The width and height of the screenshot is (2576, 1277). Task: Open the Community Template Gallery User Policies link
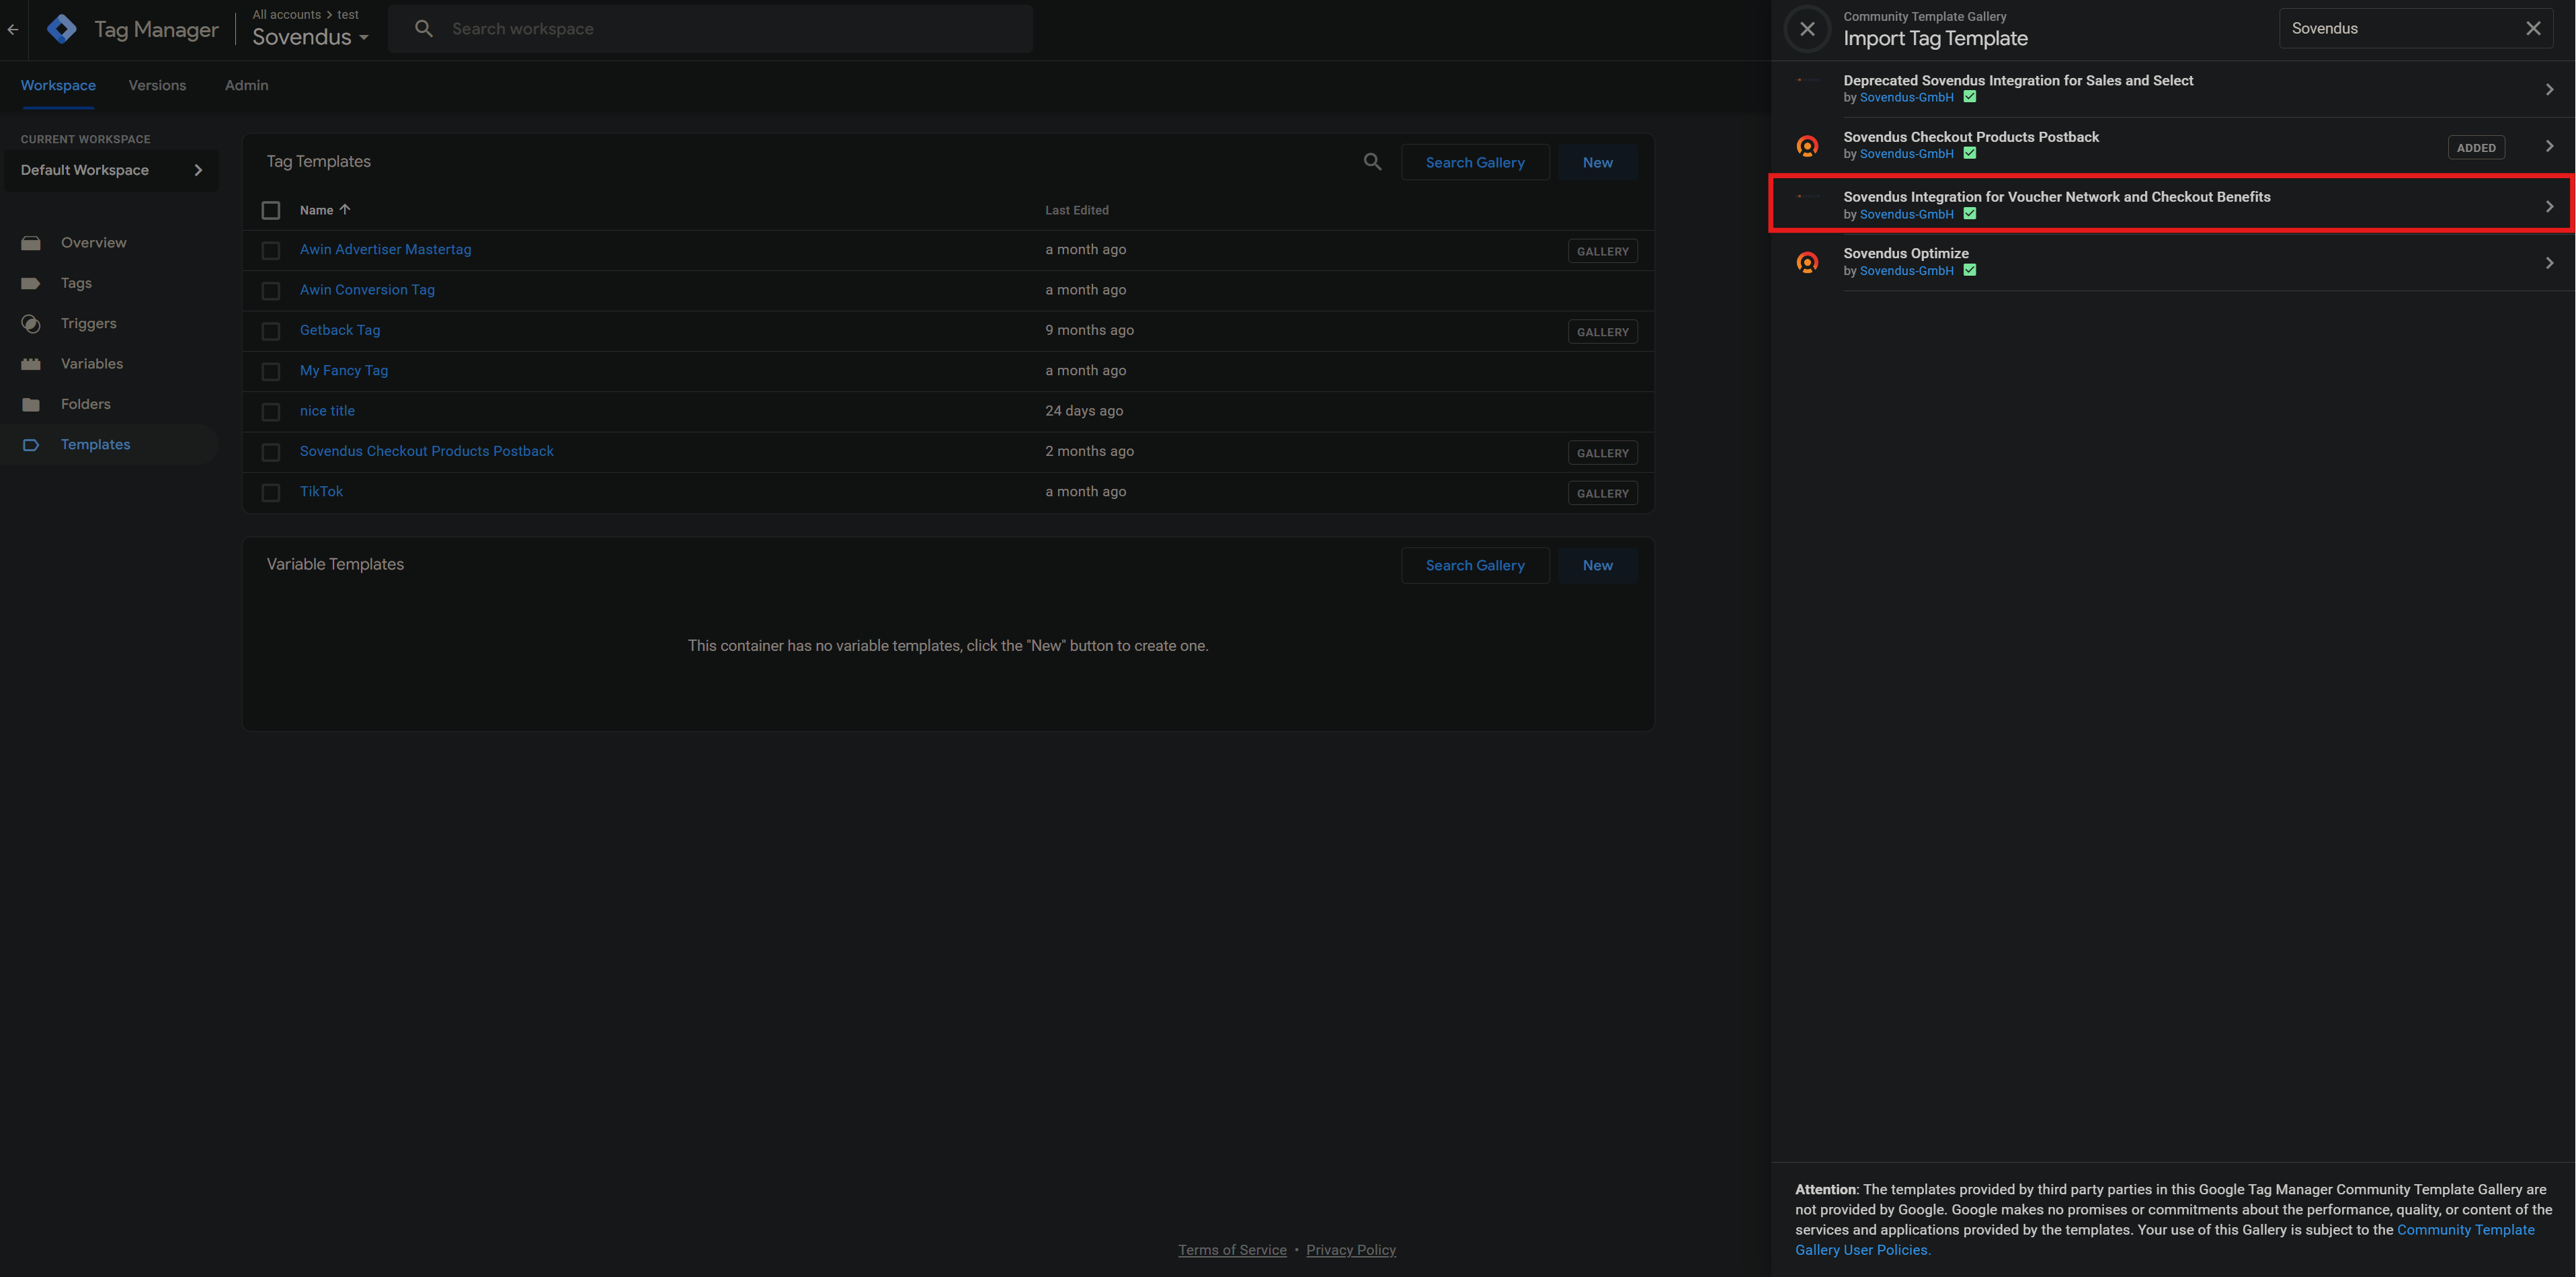point(2464,1230)
